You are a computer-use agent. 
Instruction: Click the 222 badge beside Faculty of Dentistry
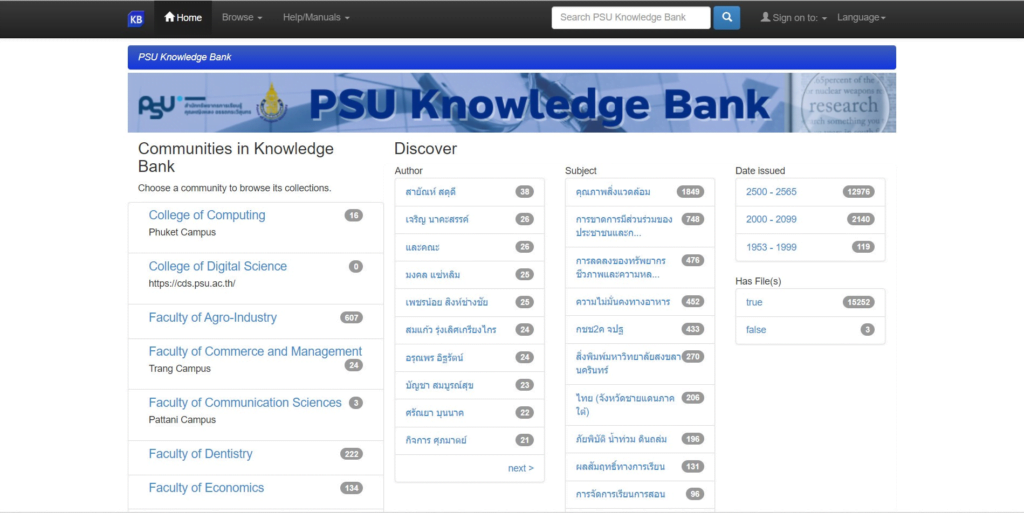(351, 454)
